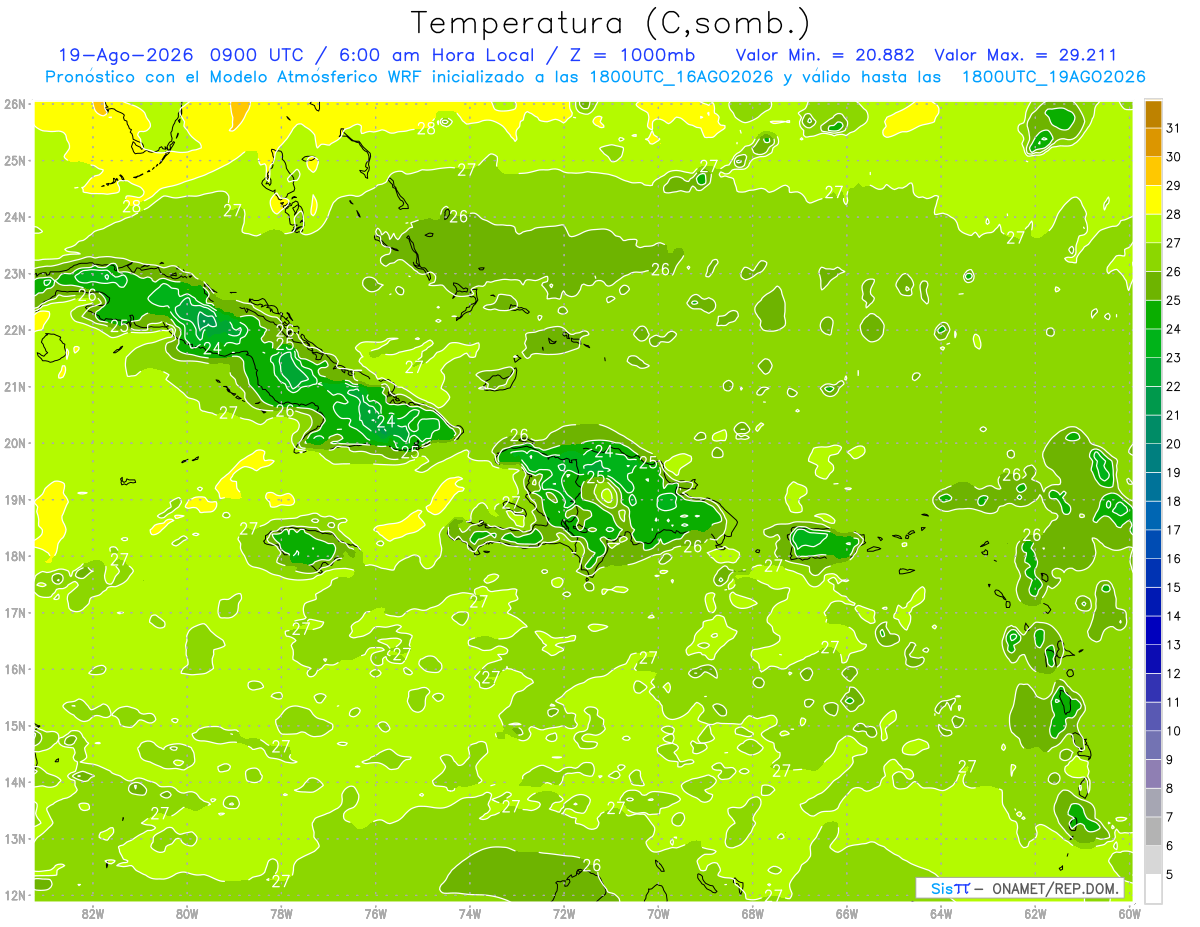Click the orange-yellow color scale swatch between 29 and 30
The width and height of the screenshot is (1200, 927).
tap(1153, 171)
